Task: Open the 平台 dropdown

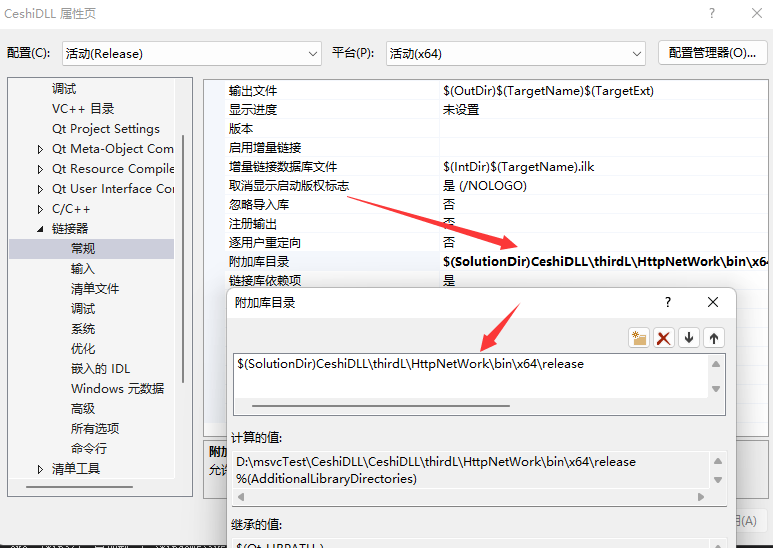Action: pyautogui.click(x=516, y=53)
